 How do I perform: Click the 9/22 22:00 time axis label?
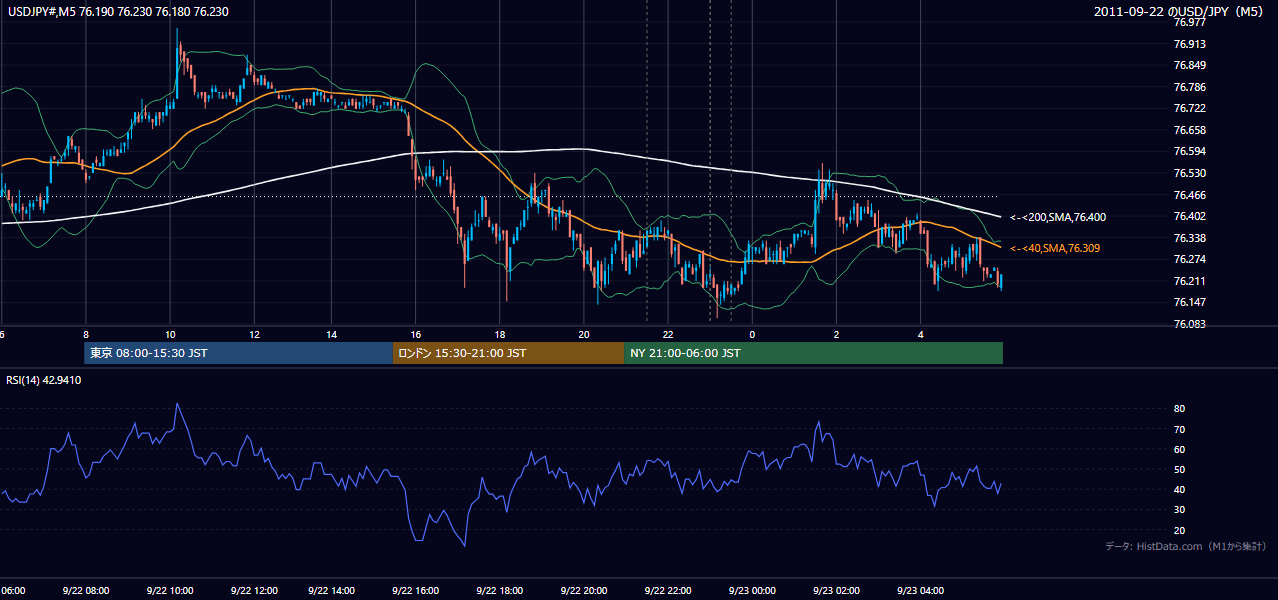(667, 590)
